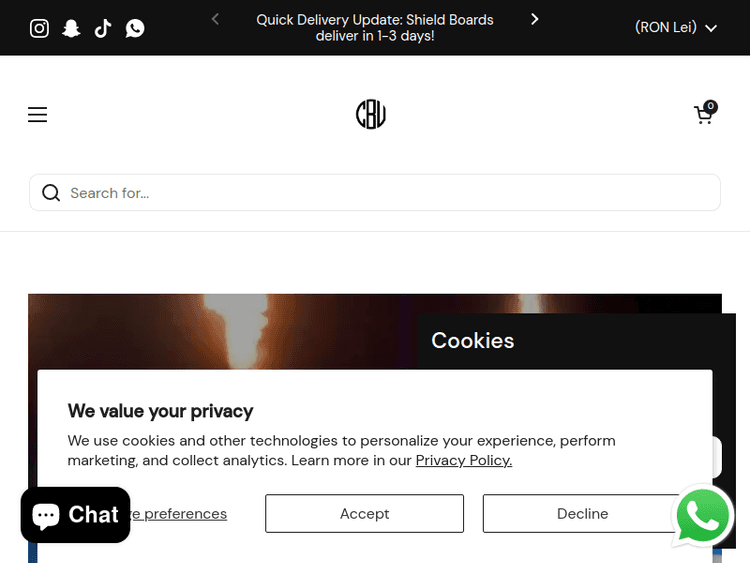The image size is (750, 563).
Task: Open the Privacy Policy link
Action: pos(464,461)
